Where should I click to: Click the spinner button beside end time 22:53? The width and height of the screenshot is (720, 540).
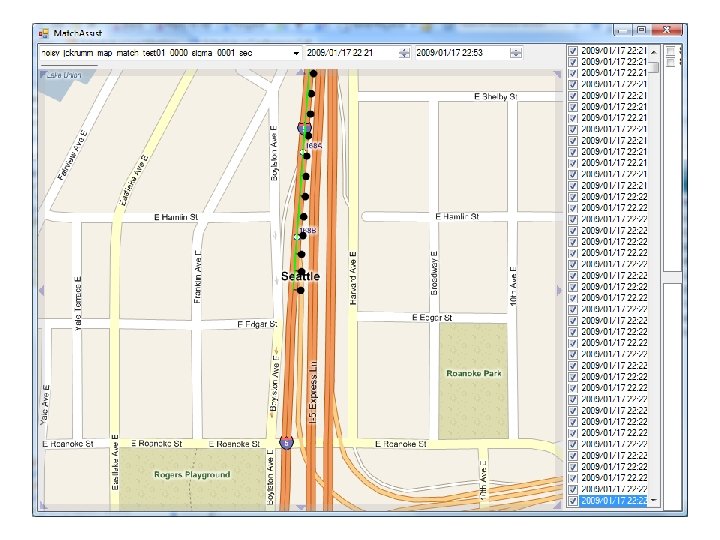pos(516,53)
